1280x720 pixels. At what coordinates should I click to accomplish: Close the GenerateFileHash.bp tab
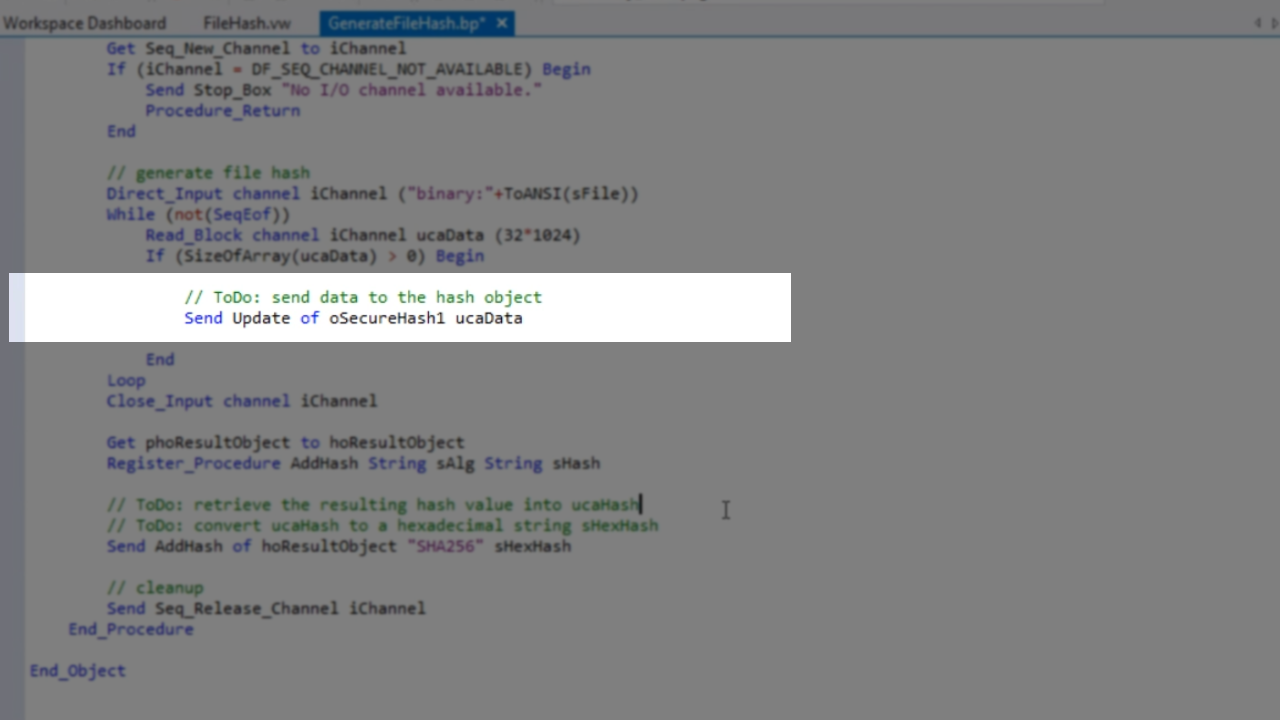[x=502, y=23]
